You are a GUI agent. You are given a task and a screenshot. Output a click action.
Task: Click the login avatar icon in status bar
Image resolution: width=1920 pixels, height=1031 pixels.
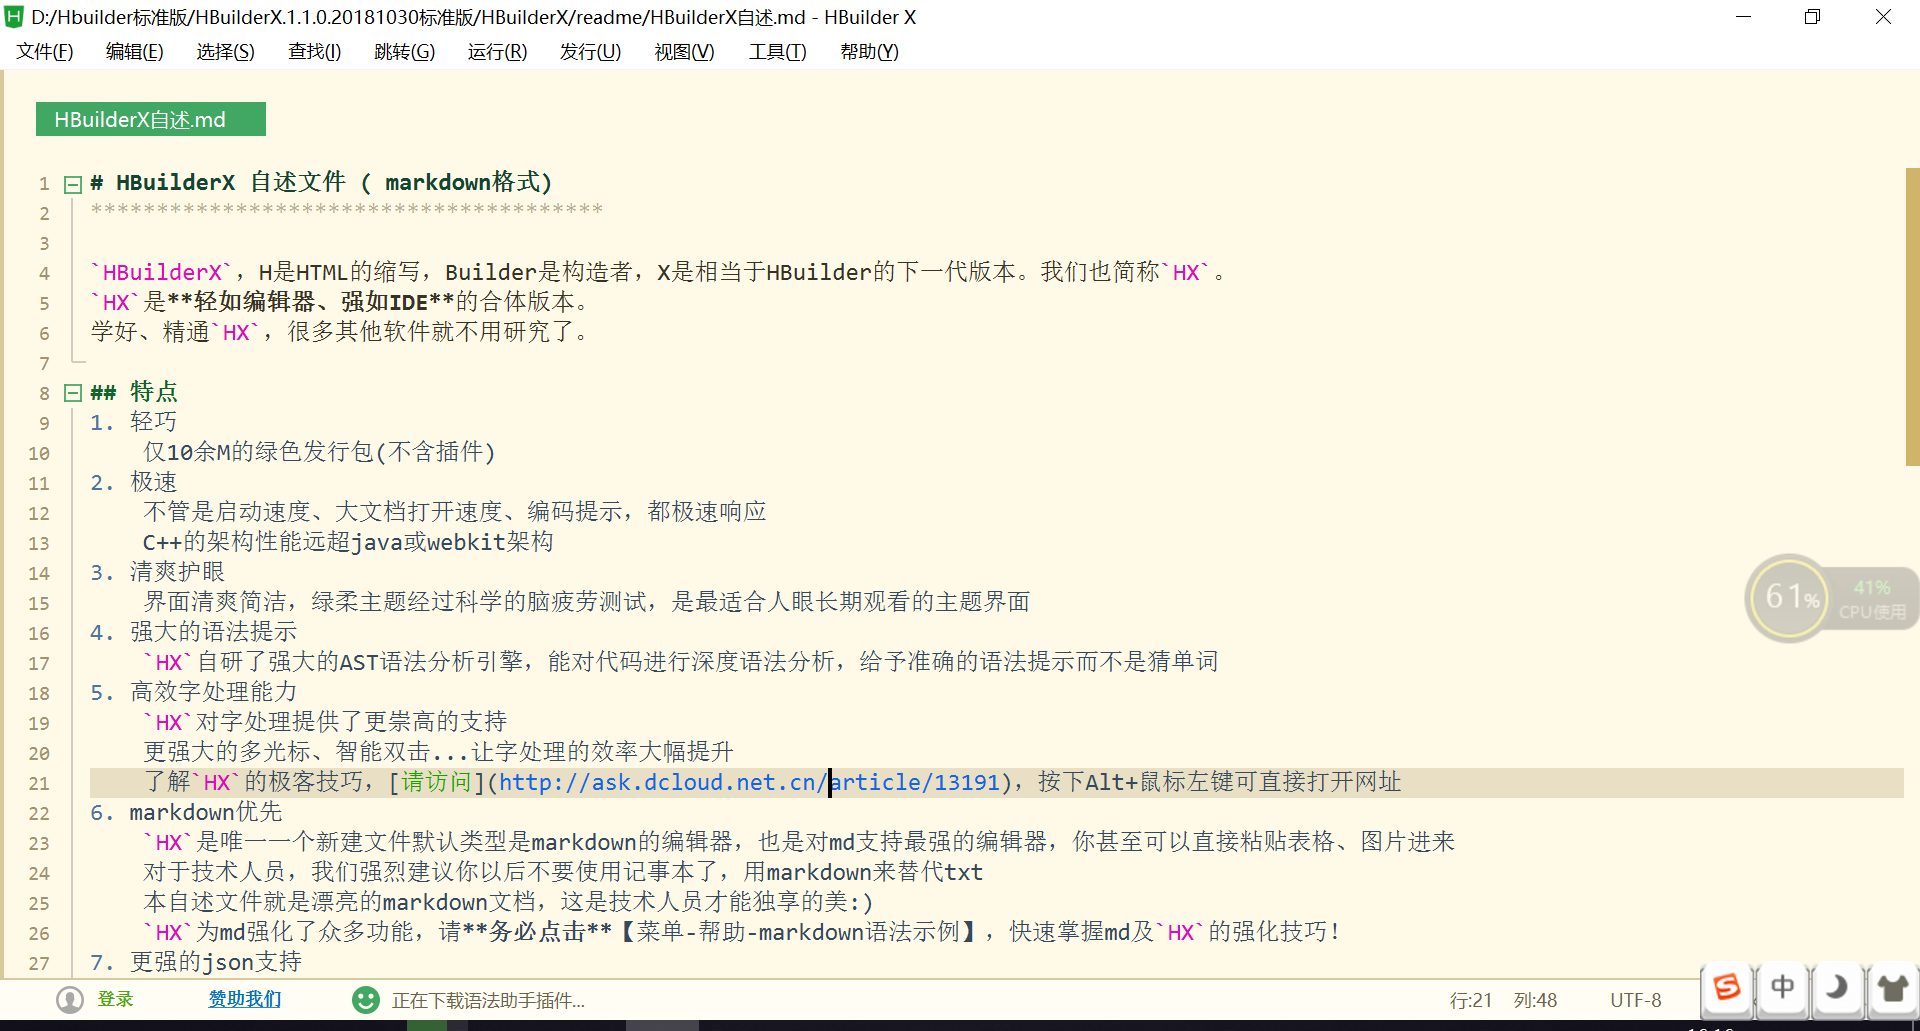[70, 1000]
